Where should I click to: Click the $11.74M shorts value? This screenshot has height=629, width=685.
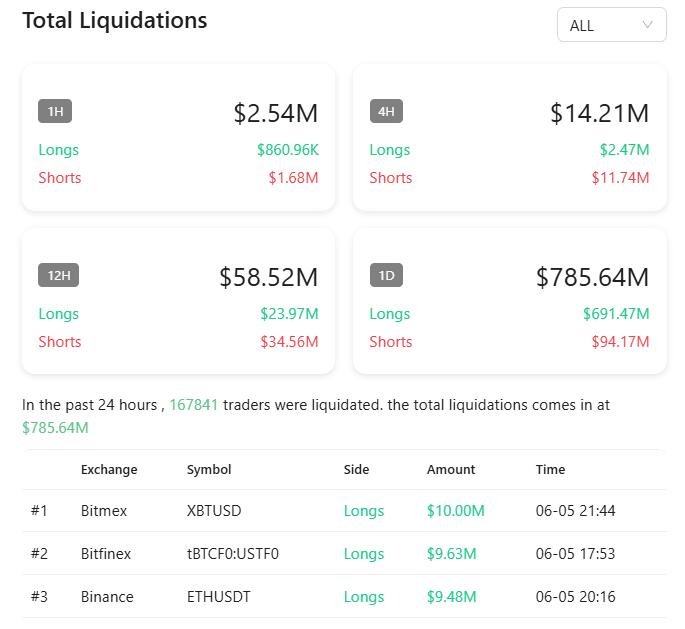coord(620,178)
